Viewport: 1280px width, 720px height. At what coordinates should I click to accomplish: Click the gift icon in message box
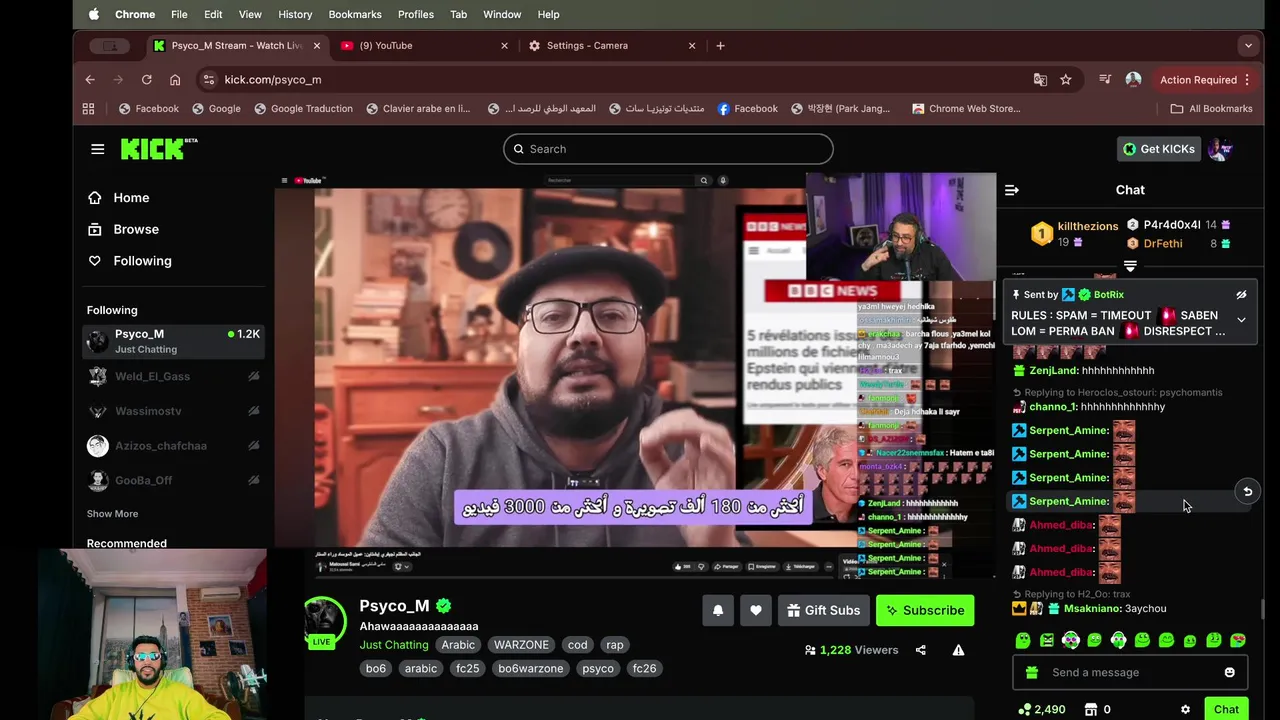tap(1032, 672)
